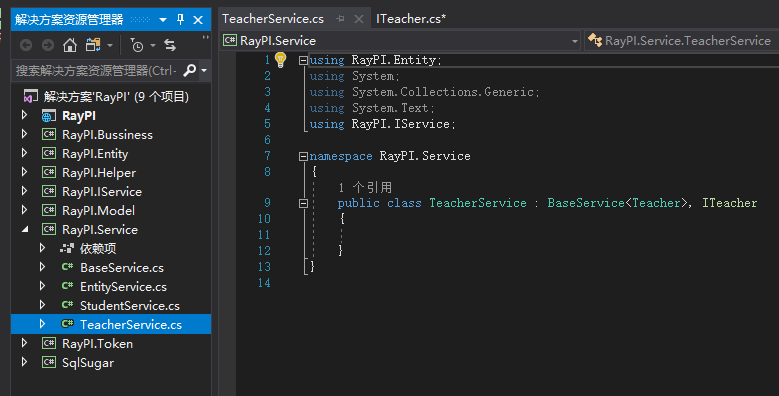779x396 pixels.
Task: Collapse the TeacherService class block
Action: (x=303, y=203)
